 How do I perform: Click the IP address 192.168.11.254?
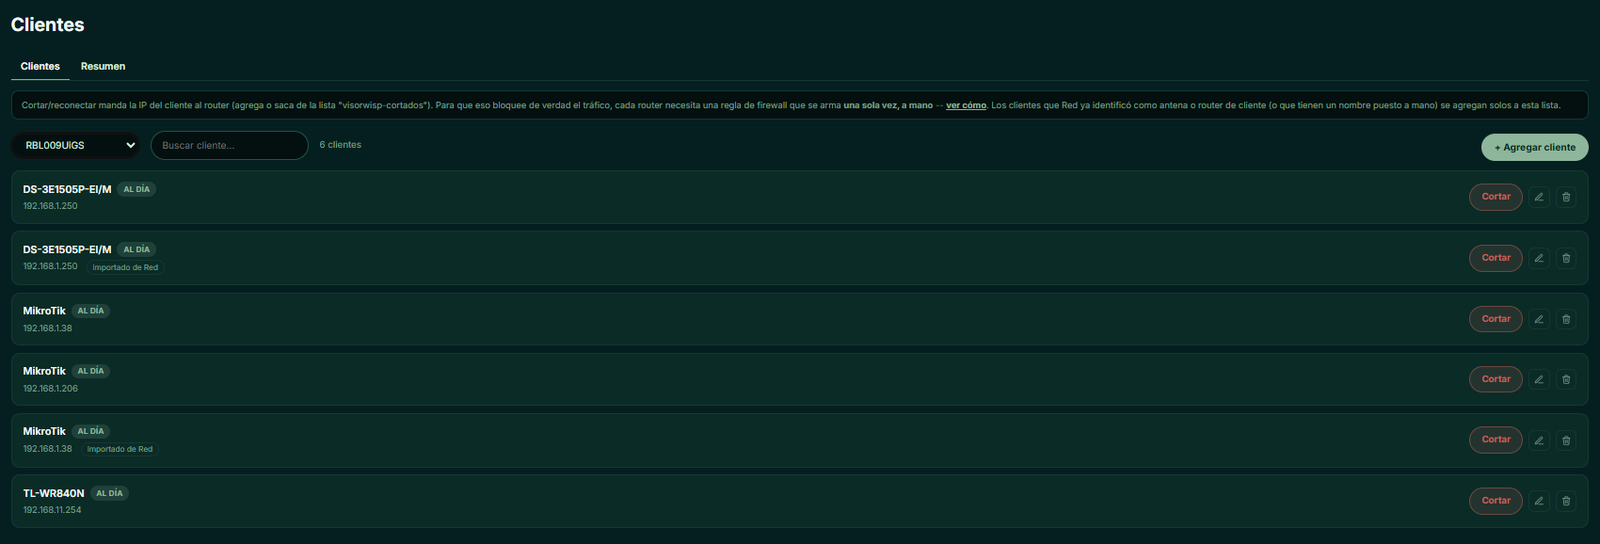pyautogui.click(x=52, y=510)
